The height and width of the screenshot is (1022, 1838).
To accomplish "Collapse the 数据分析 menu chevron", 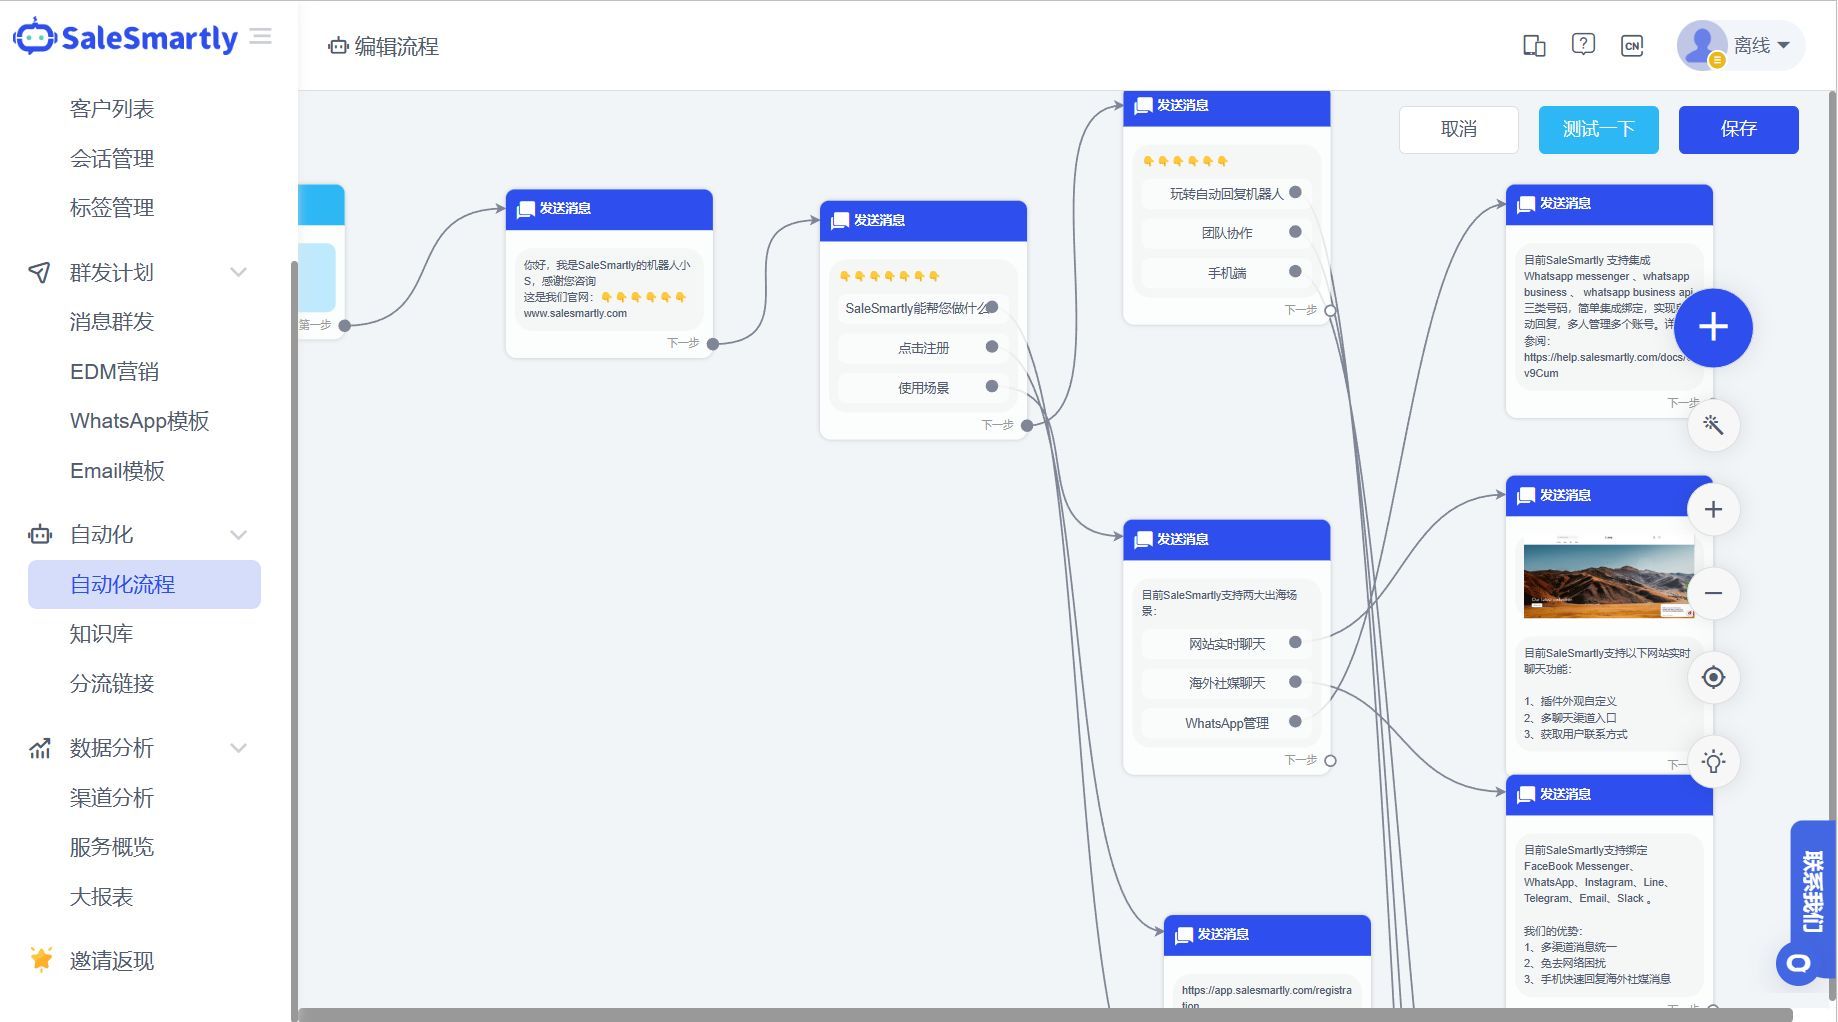I will tap(238, 748).
